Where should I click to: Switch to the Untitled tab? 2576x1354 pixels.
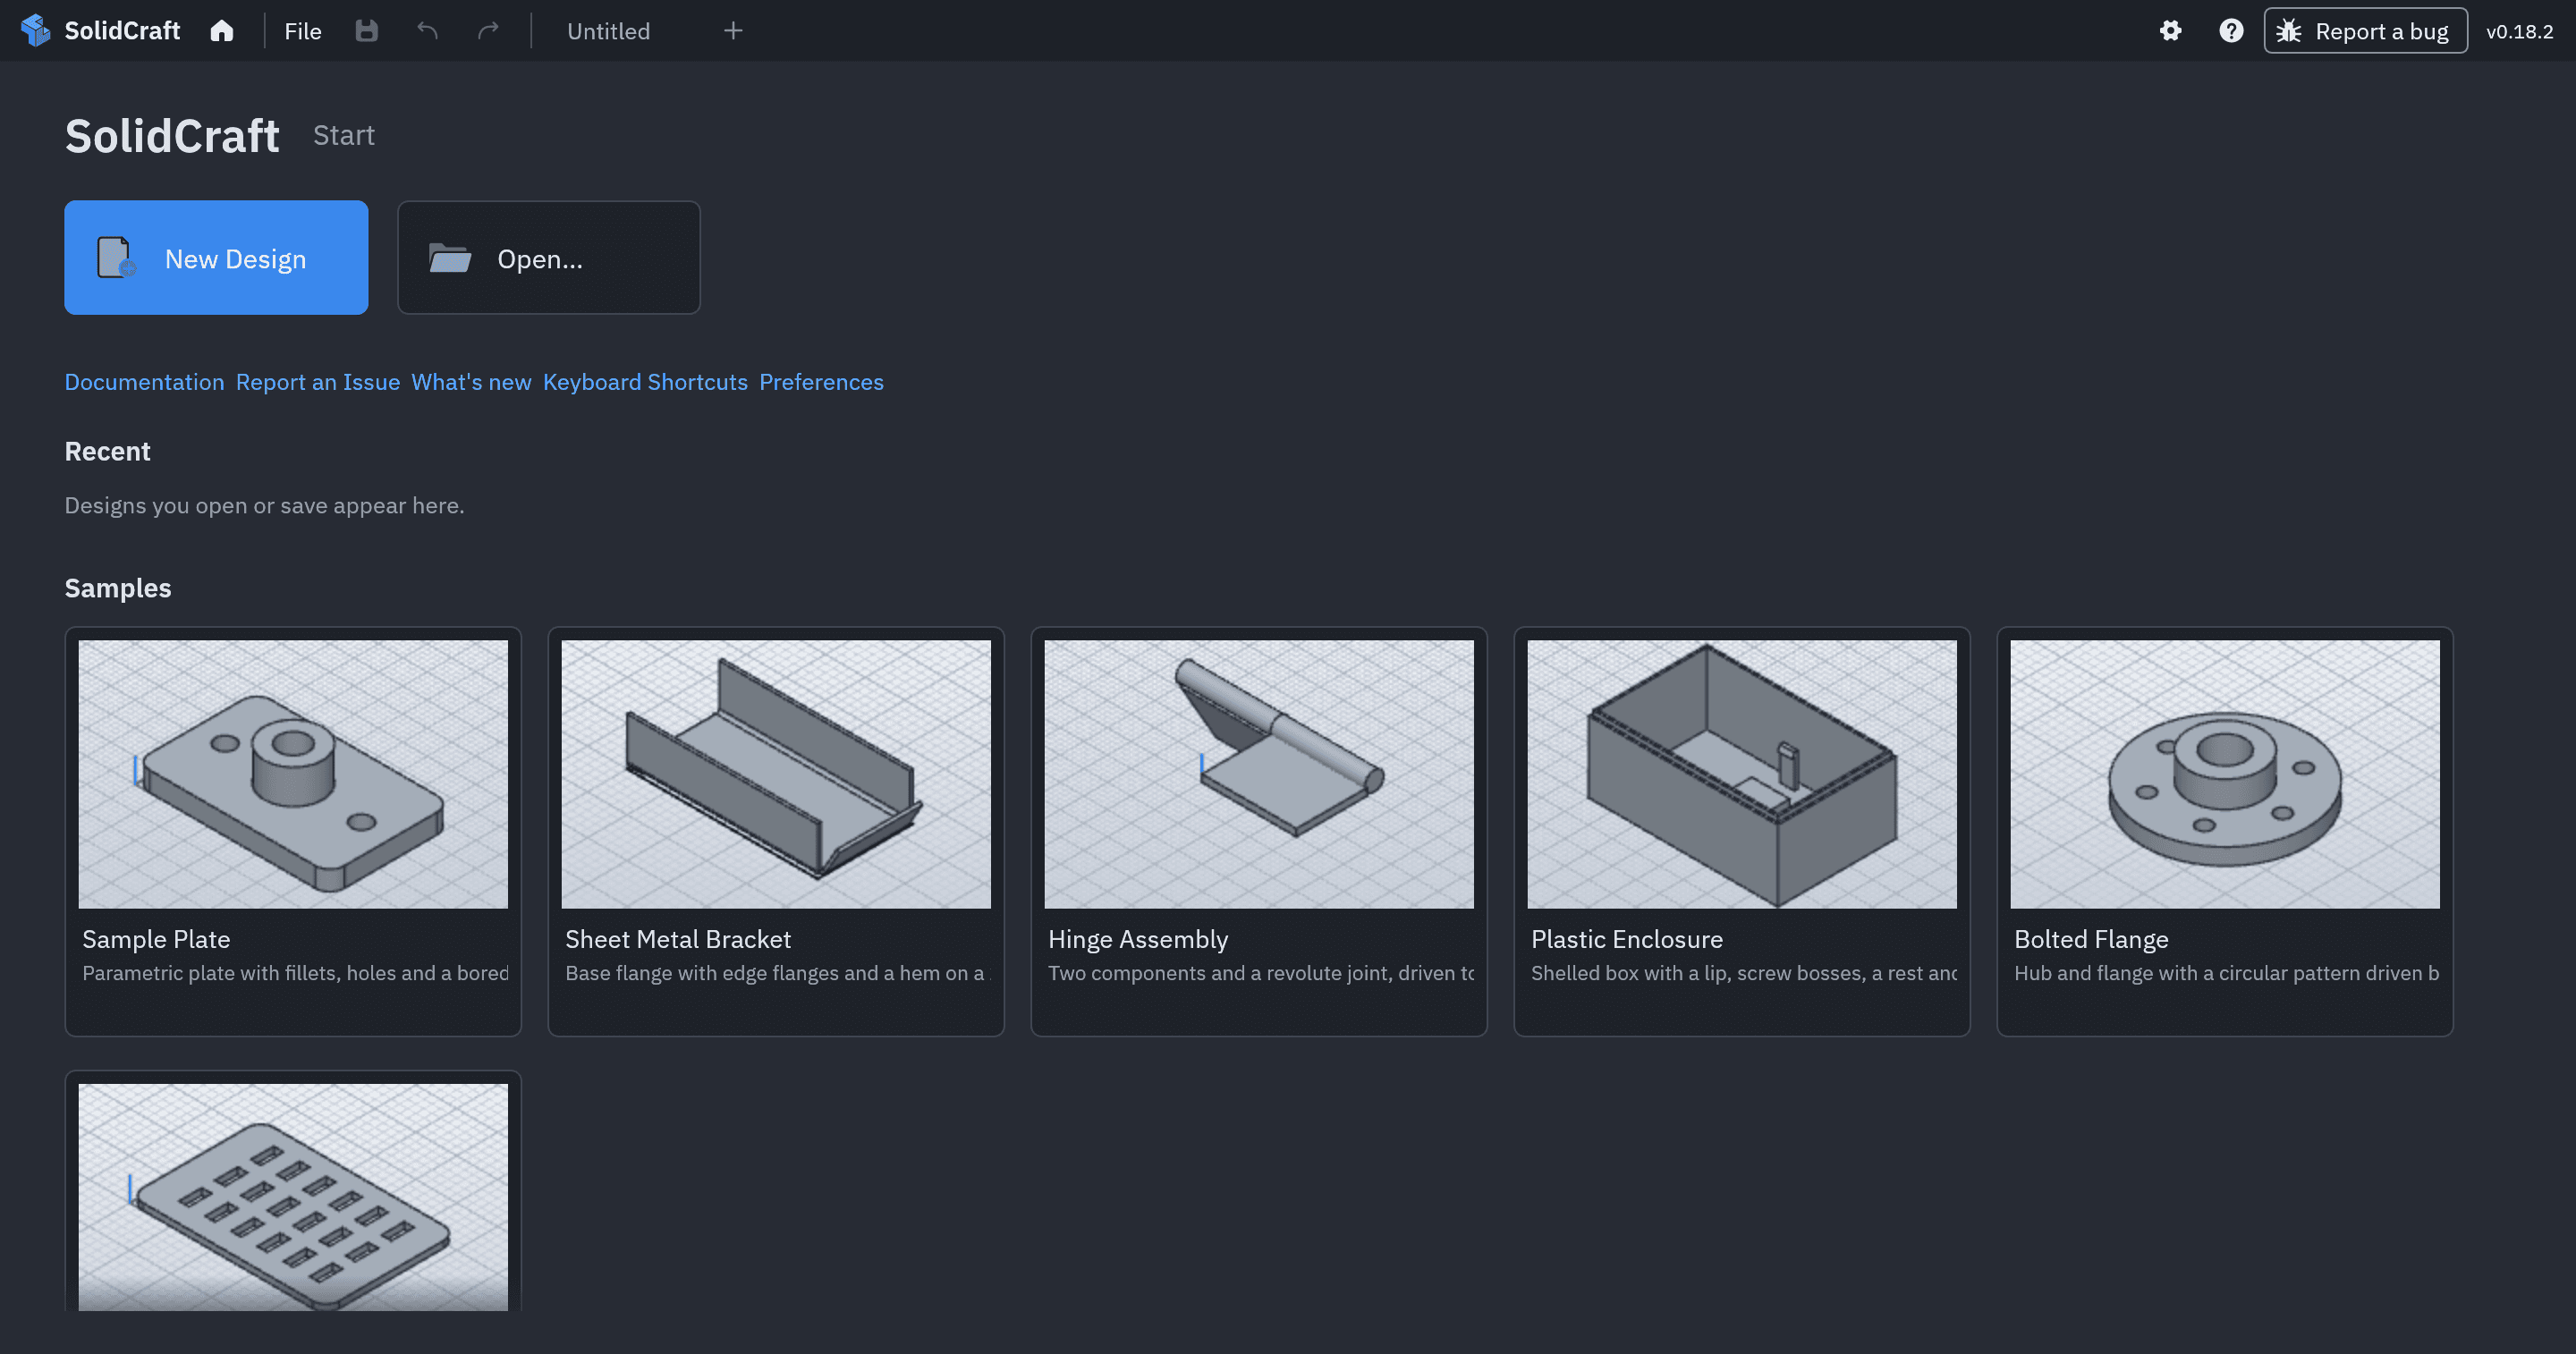pos(608,31)
